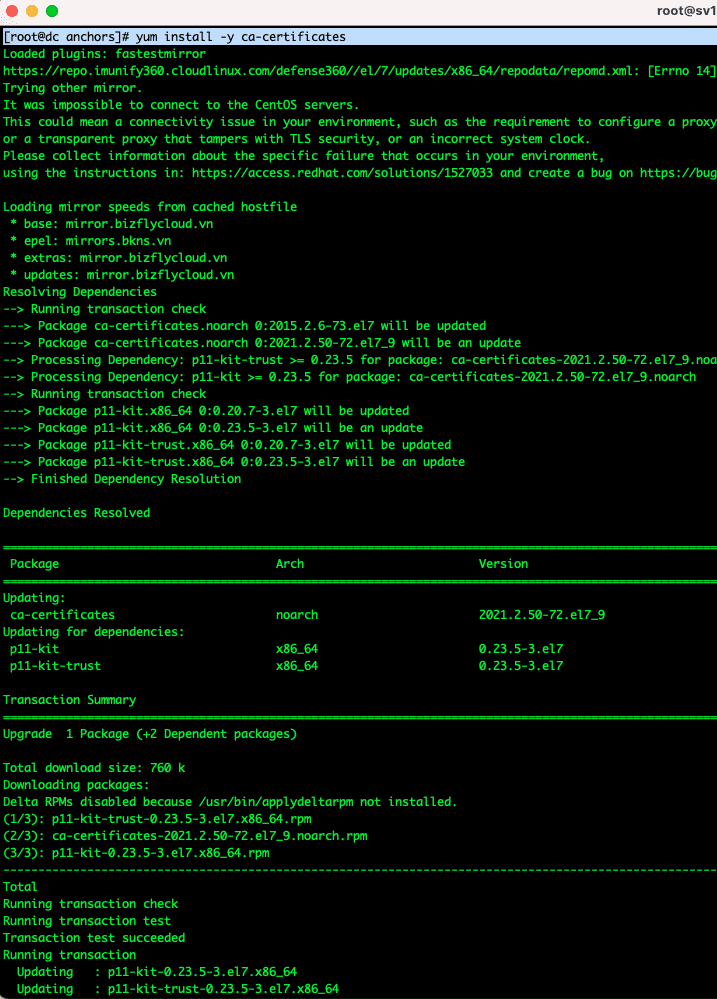Screen dimensions: 717x999
Task: Close the terminal window with red button
Action: tap(13, 11)
